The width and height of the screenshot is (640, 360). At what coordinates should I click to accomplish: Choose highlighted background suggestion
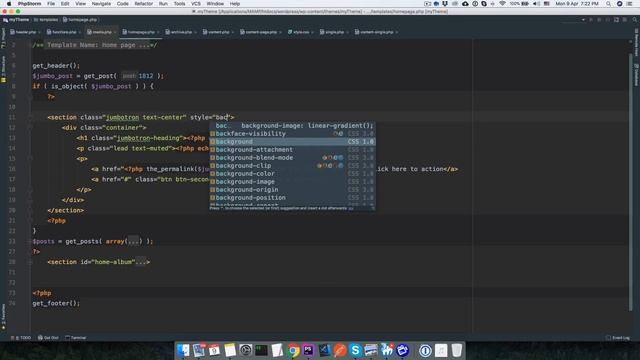292,142
